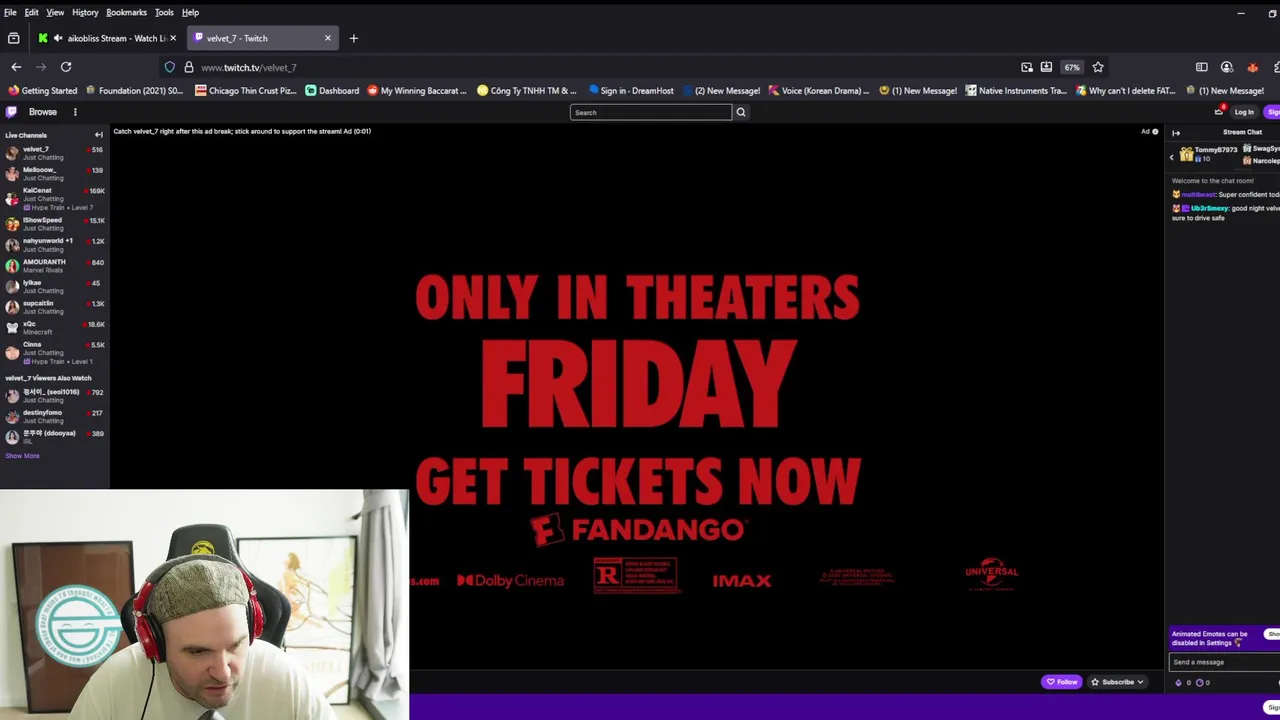Click the gift leaderboard left chevron
Image resolution: width=1280 pixels, height=720 pixels.
click(x=1172, y=157)
